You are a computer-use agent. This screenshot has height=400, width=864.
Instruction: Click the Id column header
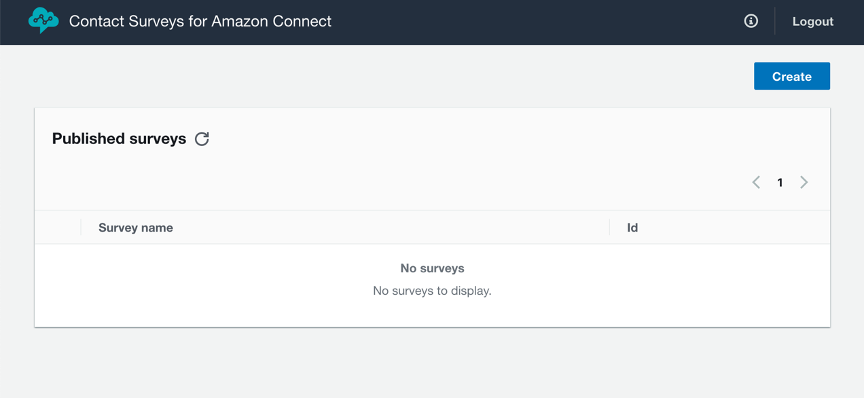click(x=632, y=228)
